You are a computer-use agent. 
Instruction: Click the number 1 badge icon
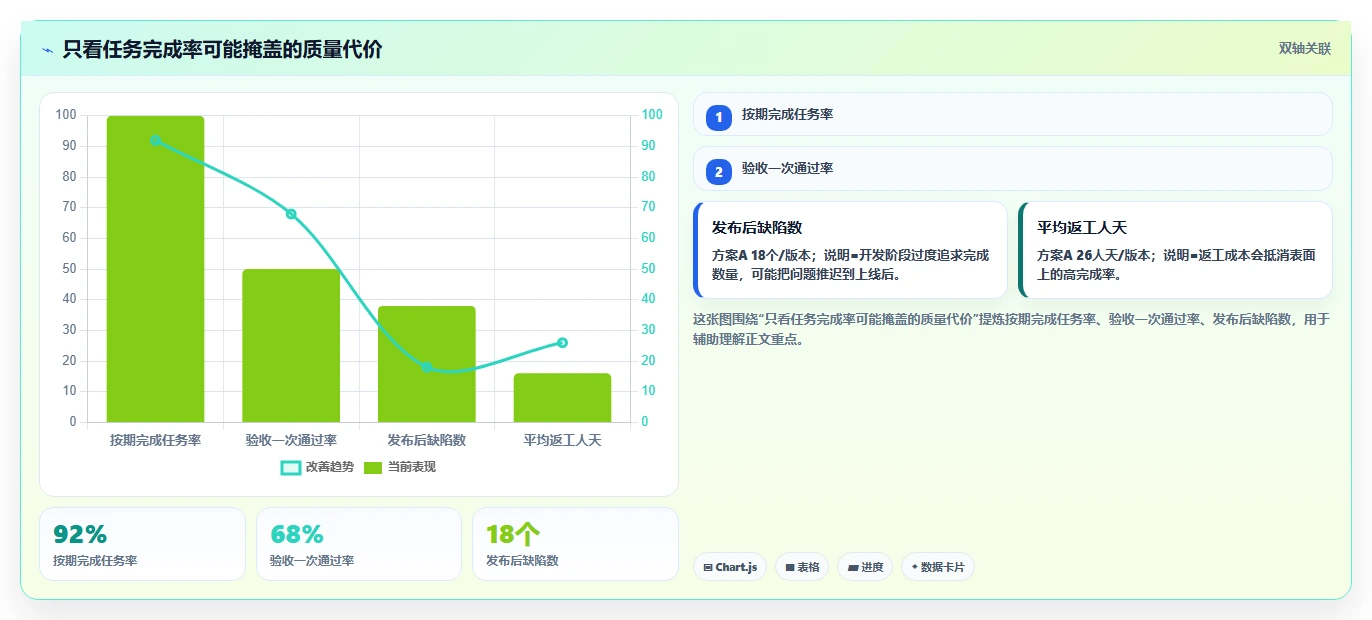pos(718,118)
